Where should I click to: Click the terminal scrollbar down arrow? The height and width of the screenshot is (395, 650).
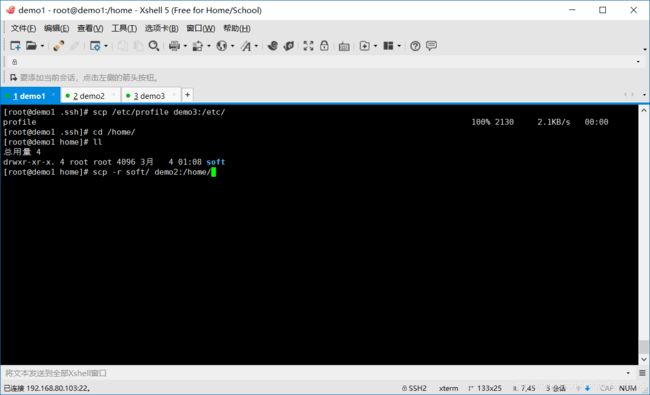click(643, 359)
